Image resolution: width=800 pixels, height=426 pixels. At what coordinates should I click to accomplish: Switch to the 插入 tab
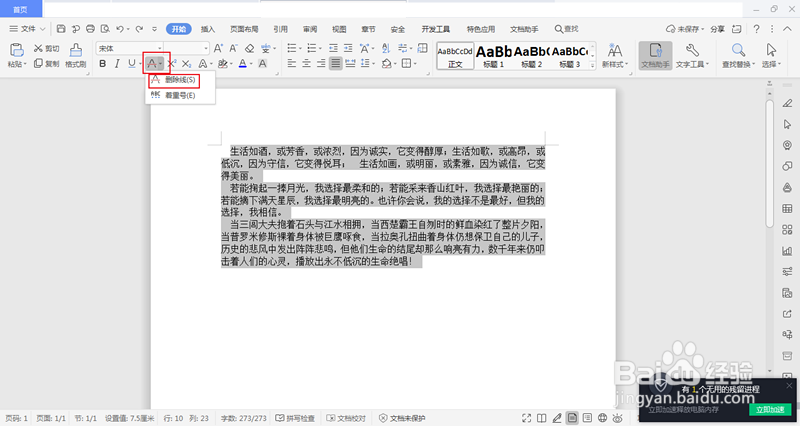click(208, 29)
